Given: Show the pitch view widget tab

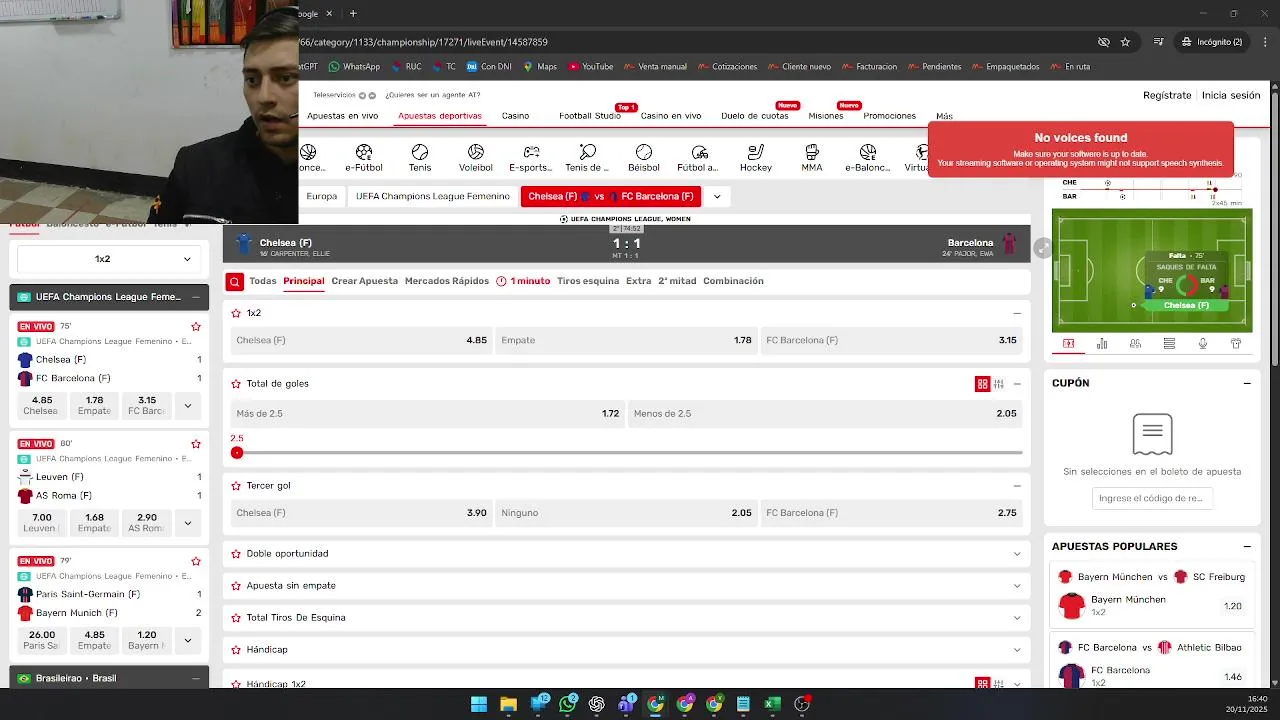Looking at the screenshot, I should tap(1068, 344).
